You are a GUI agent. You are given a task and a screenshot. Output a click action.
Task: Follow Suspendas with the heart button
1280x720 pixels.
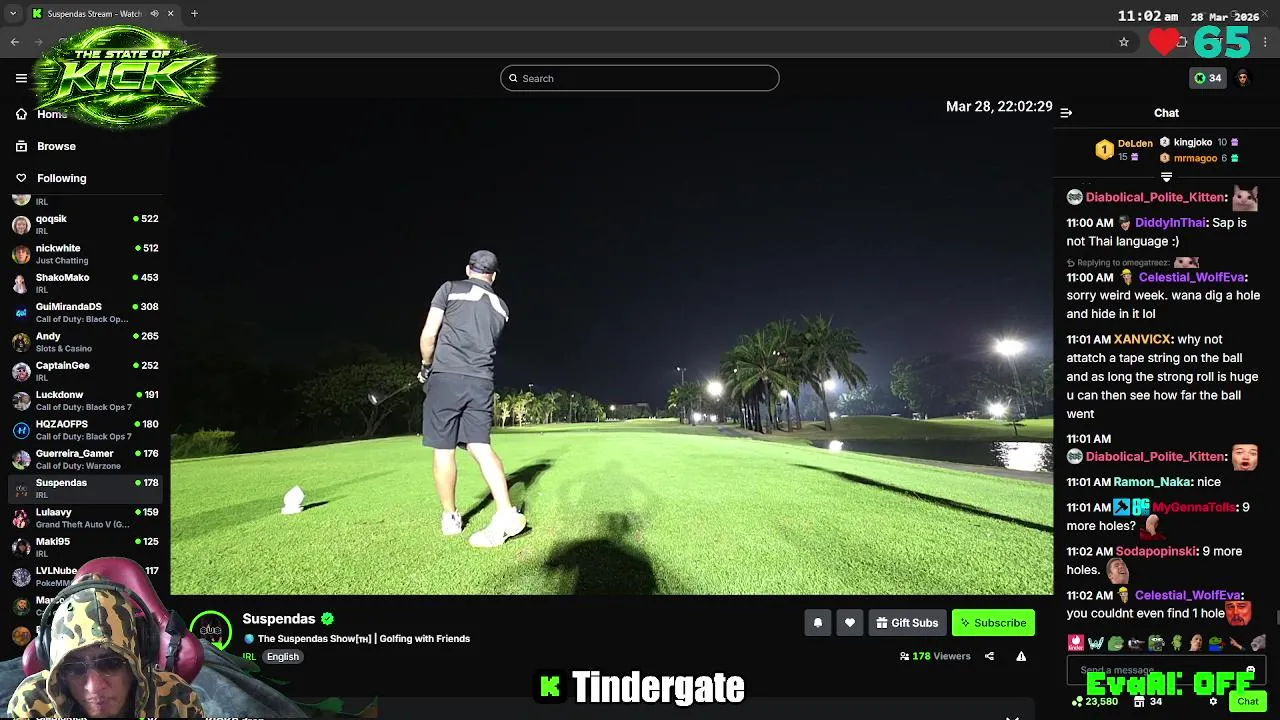[x=849, y=623]
